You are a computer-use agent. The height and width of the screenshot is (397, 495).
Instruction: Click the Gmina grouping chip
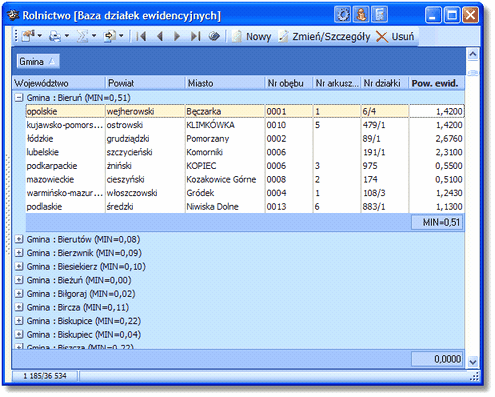coord(38,61)
